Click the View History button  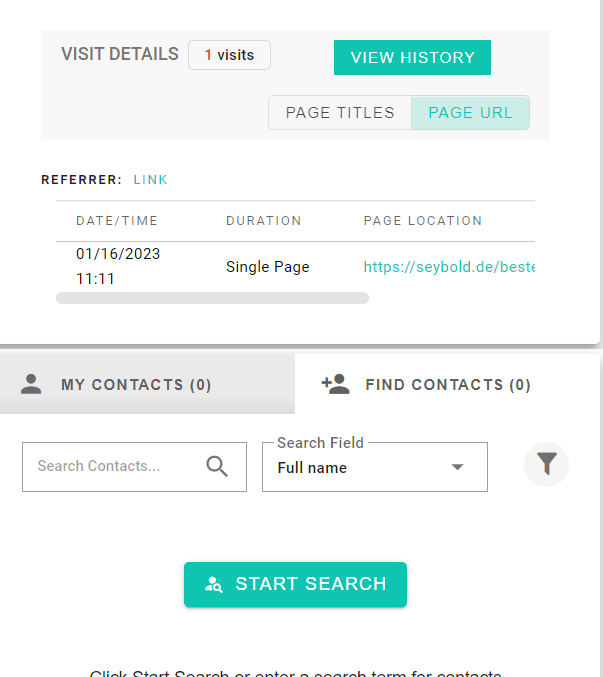coord(412,57)
